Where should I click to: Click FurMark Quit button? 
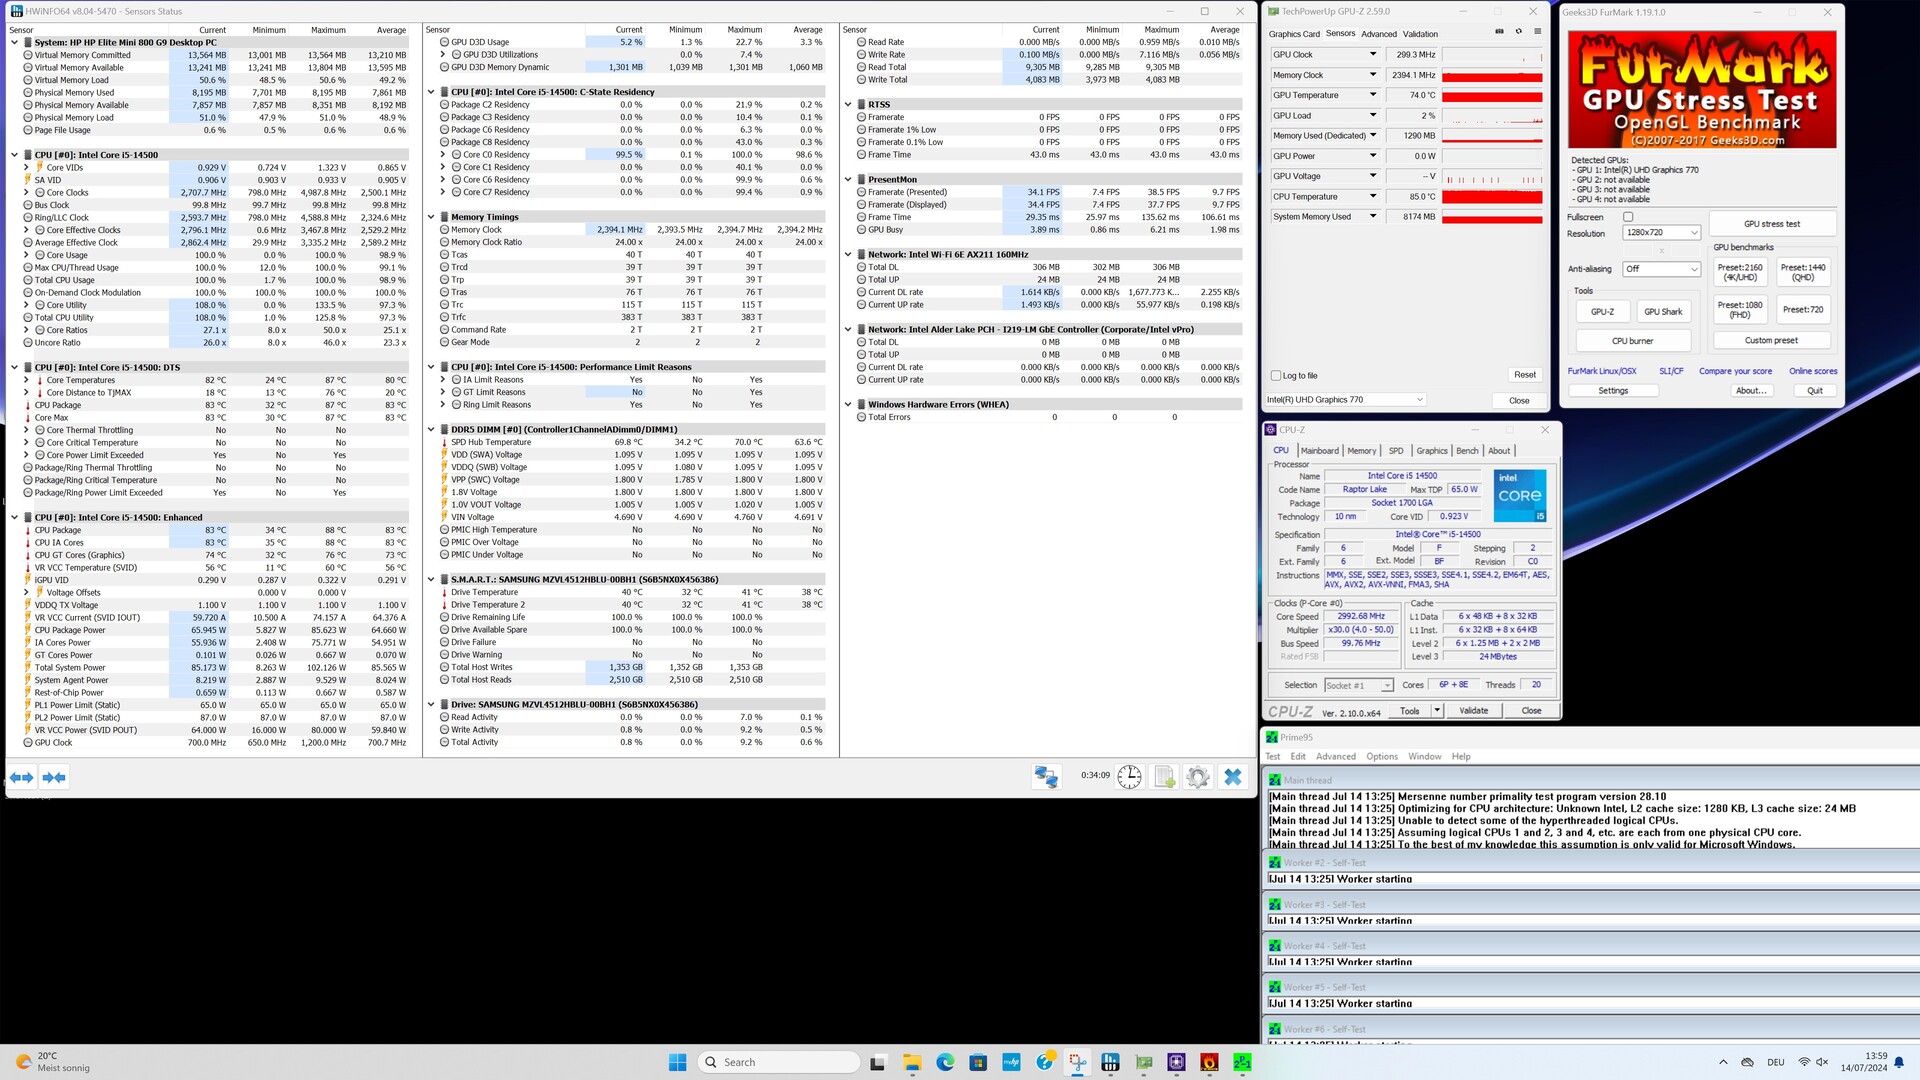coord(1814,391)
